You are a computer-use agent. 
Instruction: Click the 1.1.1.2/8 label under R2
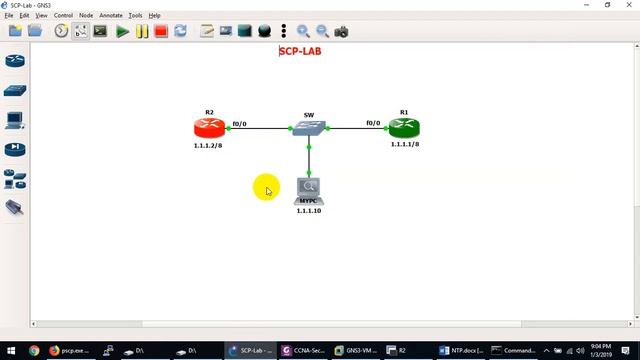pos(208,146)
